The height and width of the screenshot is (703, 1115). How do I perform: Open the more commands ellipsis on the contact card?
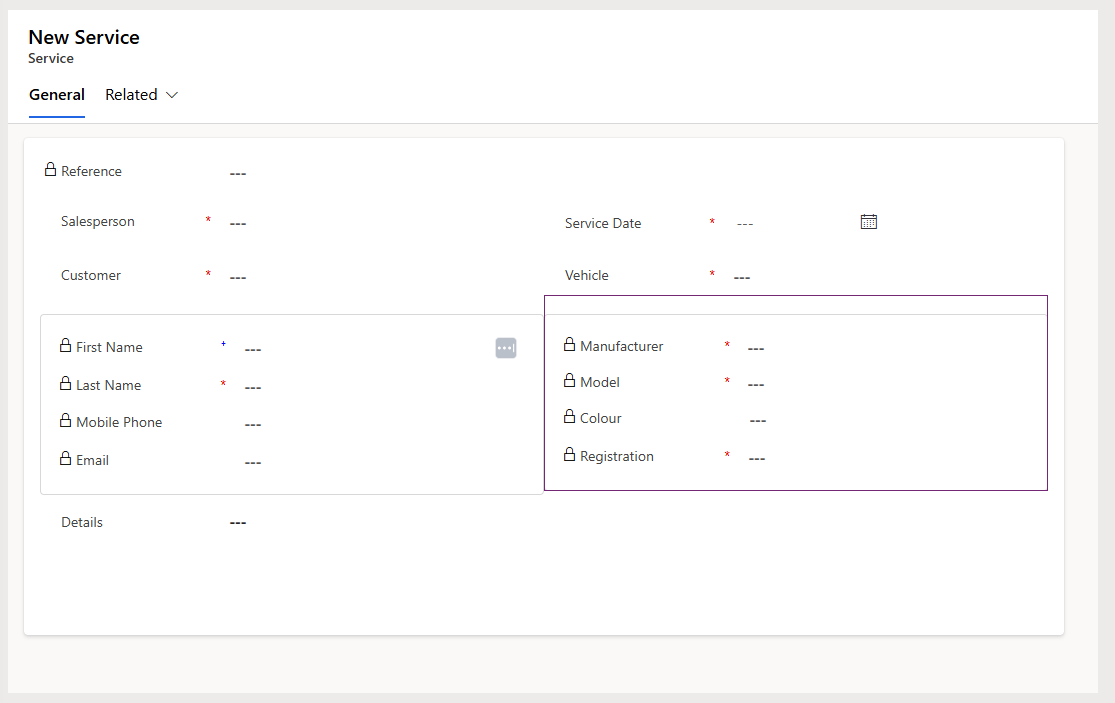(506, 347)
